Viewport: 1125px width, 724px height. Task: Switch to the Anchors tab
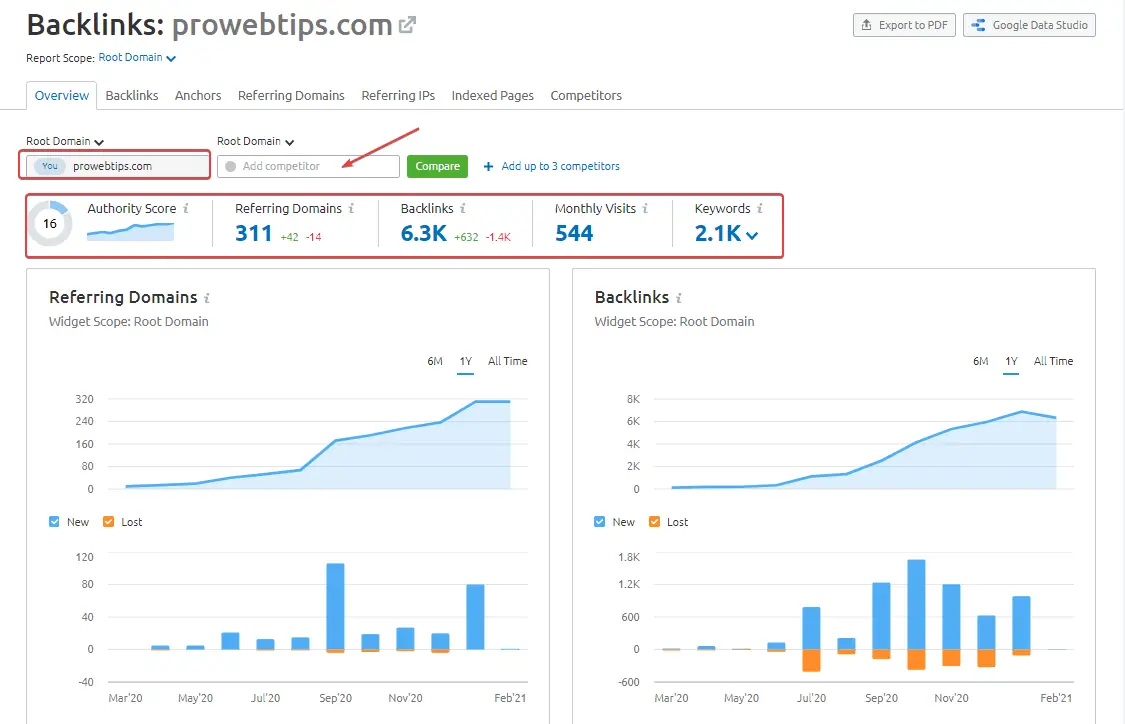tap(198, 95)
